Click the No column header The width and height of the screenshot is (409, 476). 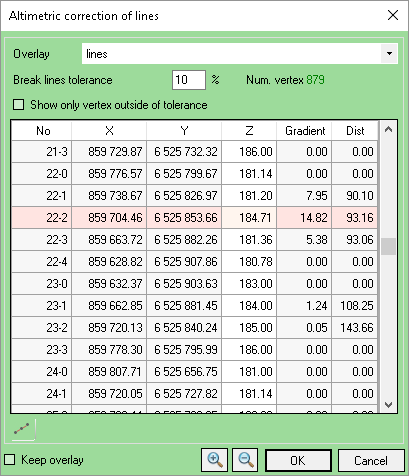point(42,131)
